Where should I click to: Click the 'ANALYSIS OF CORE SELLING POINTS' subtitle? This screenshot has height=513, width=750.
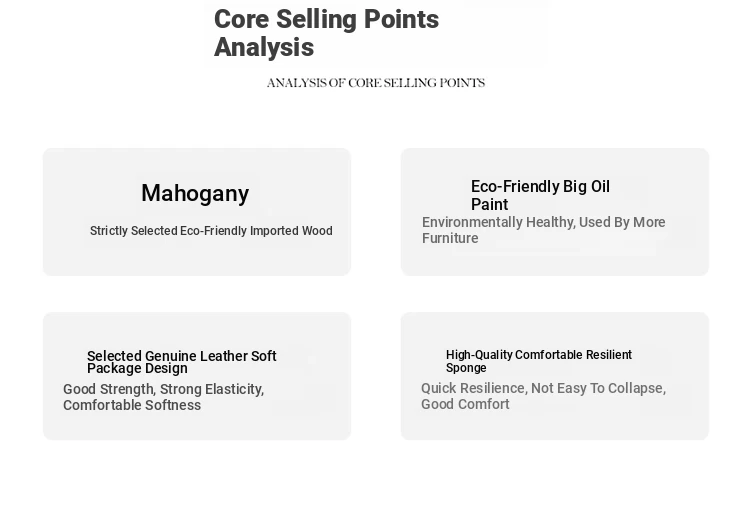click(375, 83)
